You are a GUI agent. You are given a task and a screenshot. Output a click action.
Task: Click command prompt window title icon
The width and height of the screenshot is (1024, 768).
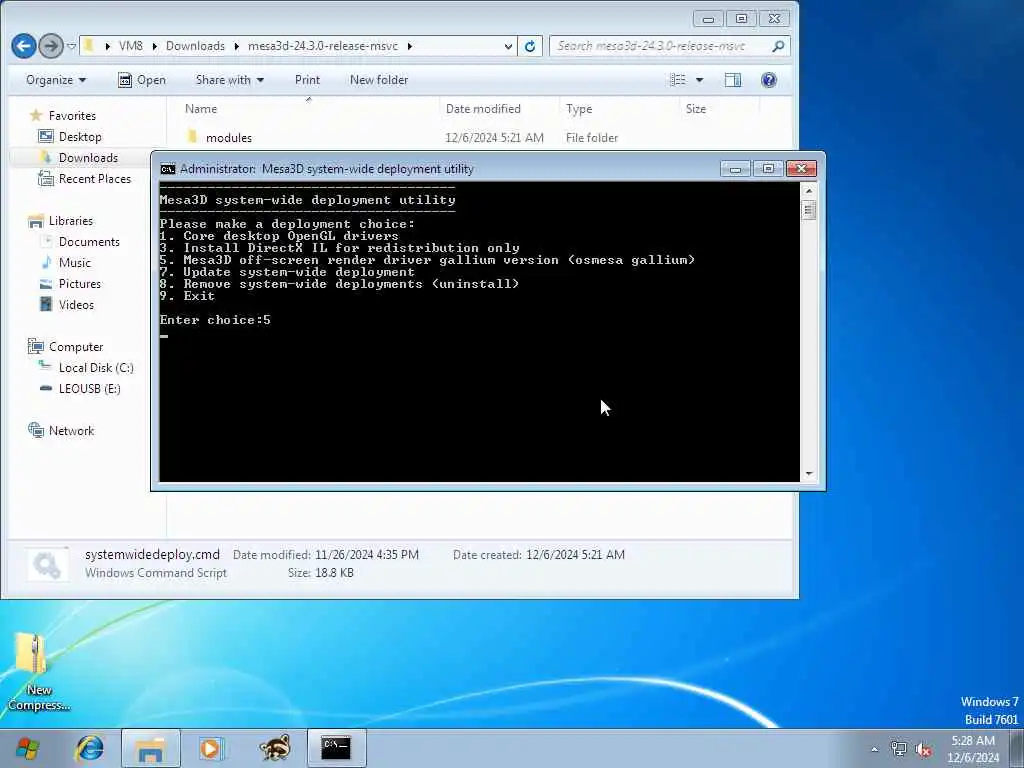point(168,169)
